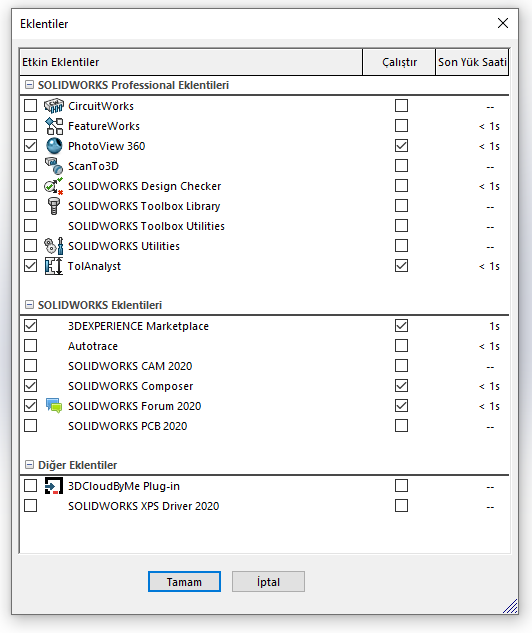The height and width of the screenshot is (633, 532).
Task: Select the SOLIDWORKS Toolbox Utilities label
Action: 147,226
